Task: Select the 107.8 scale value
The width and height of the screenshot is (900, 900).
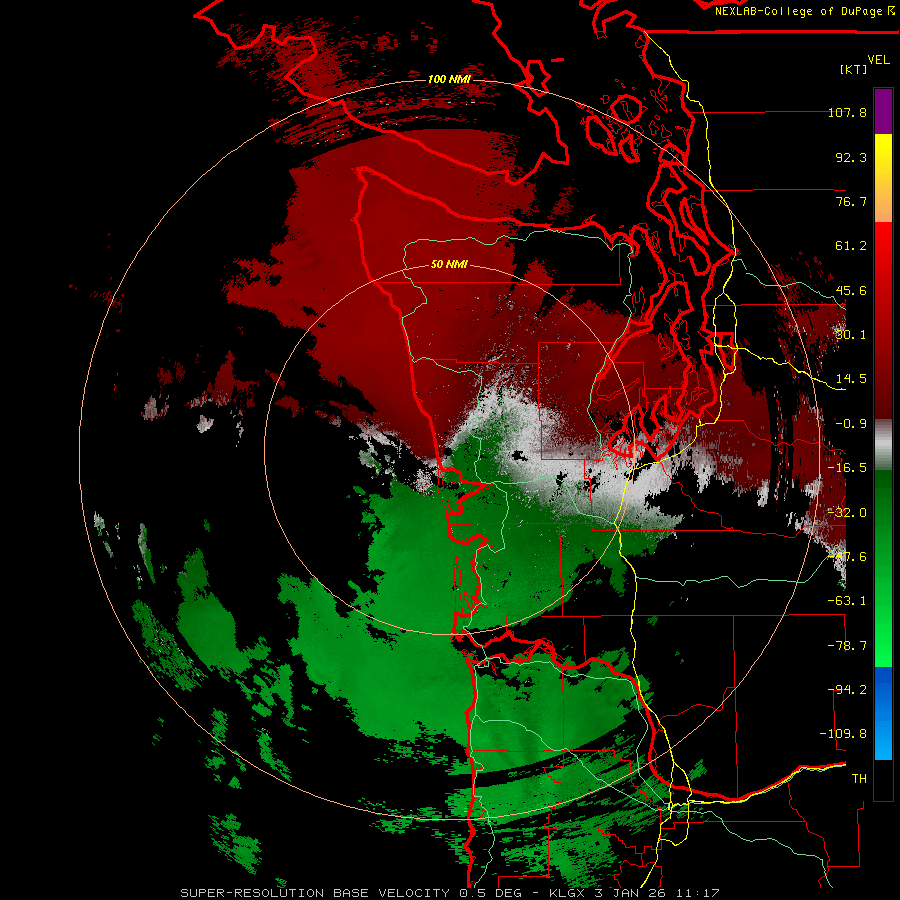Action: coord(847,112)
